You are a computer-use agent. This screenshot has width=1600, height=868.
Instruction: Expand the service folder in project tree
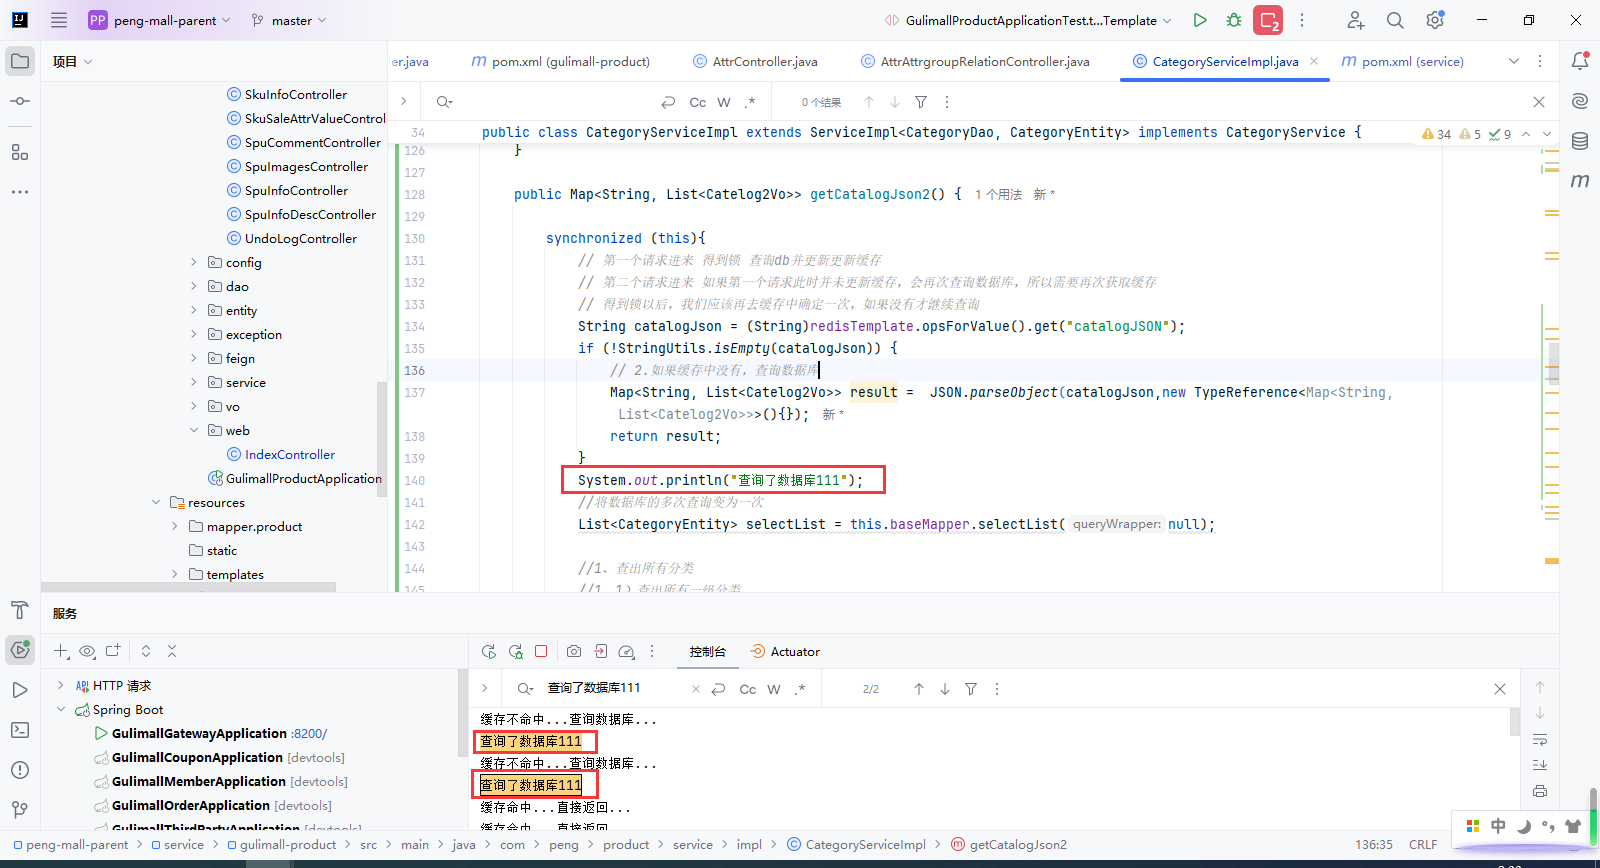point(194,382)
